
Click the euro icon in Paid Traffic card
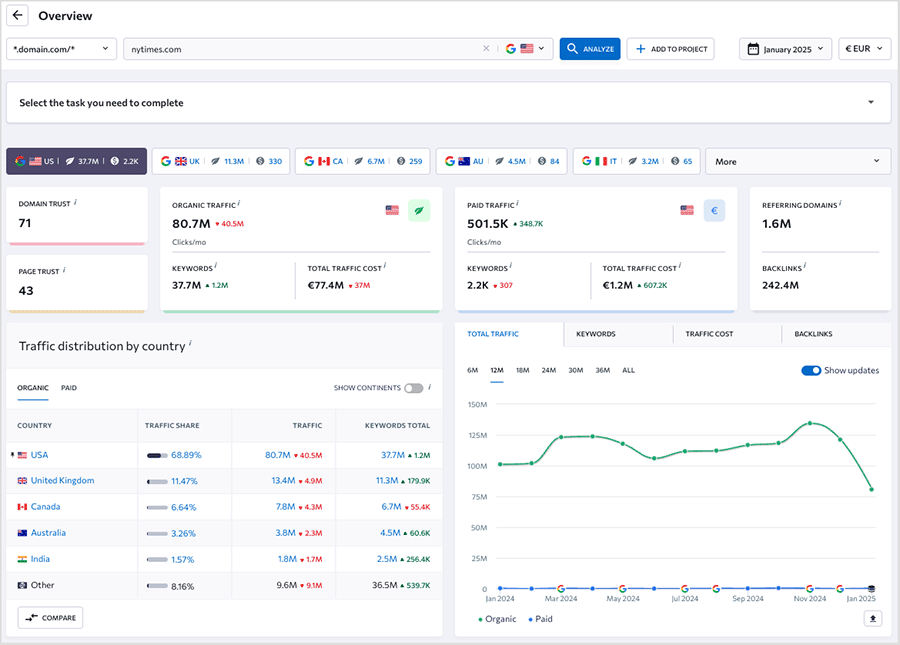714,211
